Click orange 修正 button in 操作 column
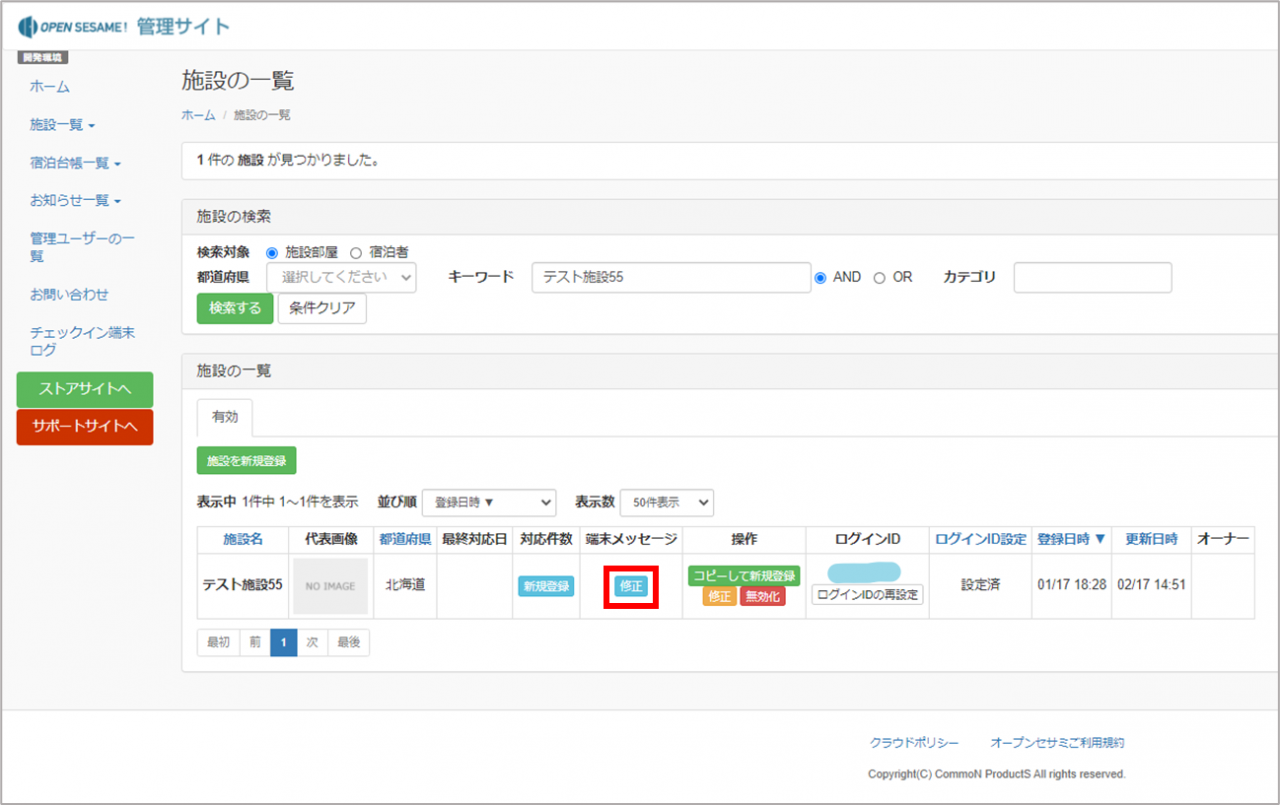Image resolution: width=1280 pixels, height=805 pixels. (x=719, y=597)
